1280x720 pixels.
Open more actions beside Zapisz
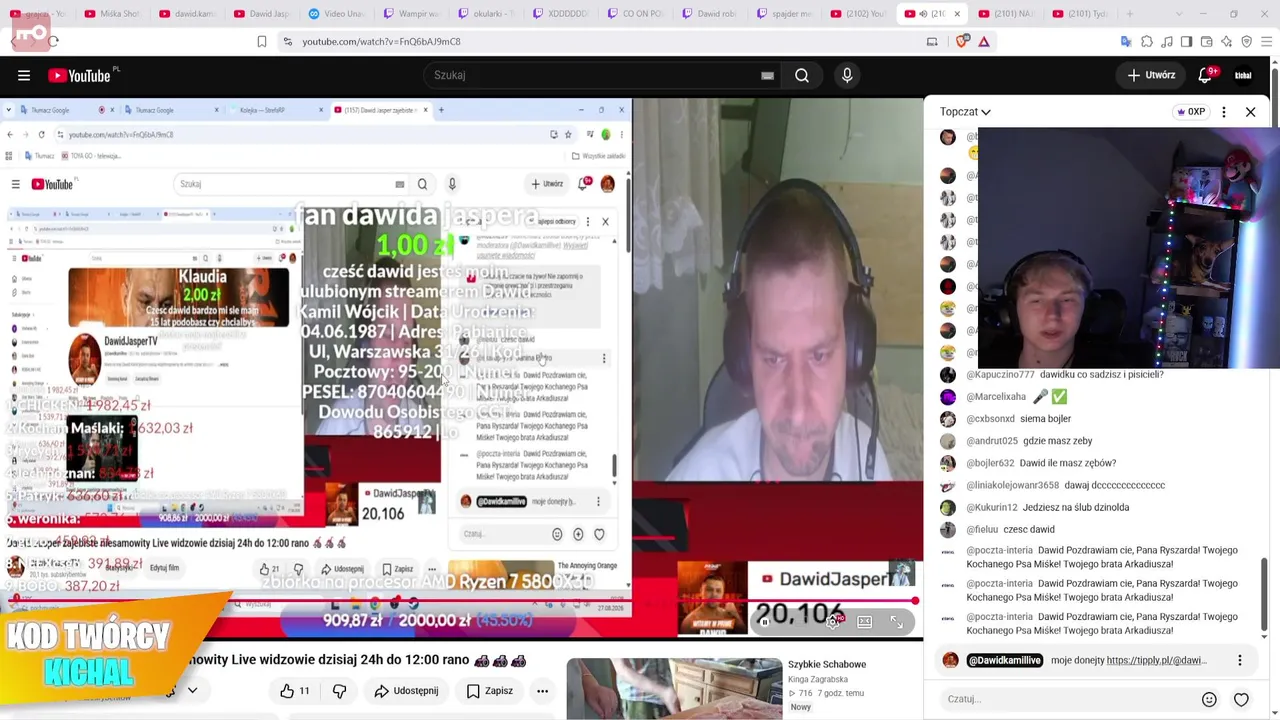point(542,691)
